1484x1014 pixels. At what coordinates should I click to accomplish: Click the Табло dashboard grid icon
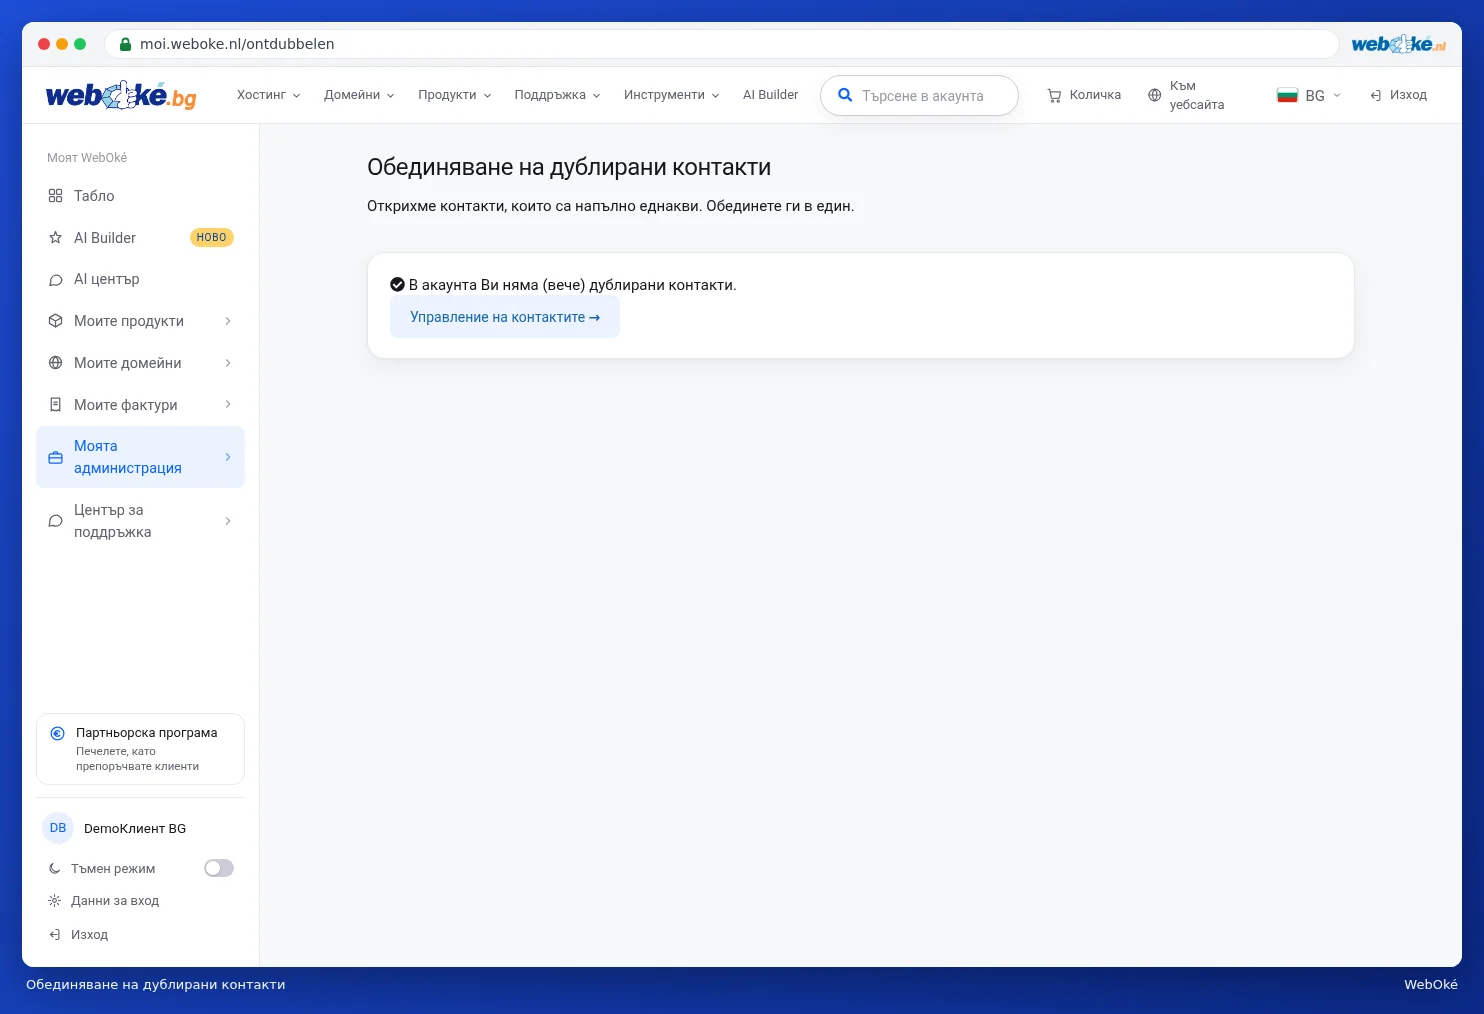(56, 196)
